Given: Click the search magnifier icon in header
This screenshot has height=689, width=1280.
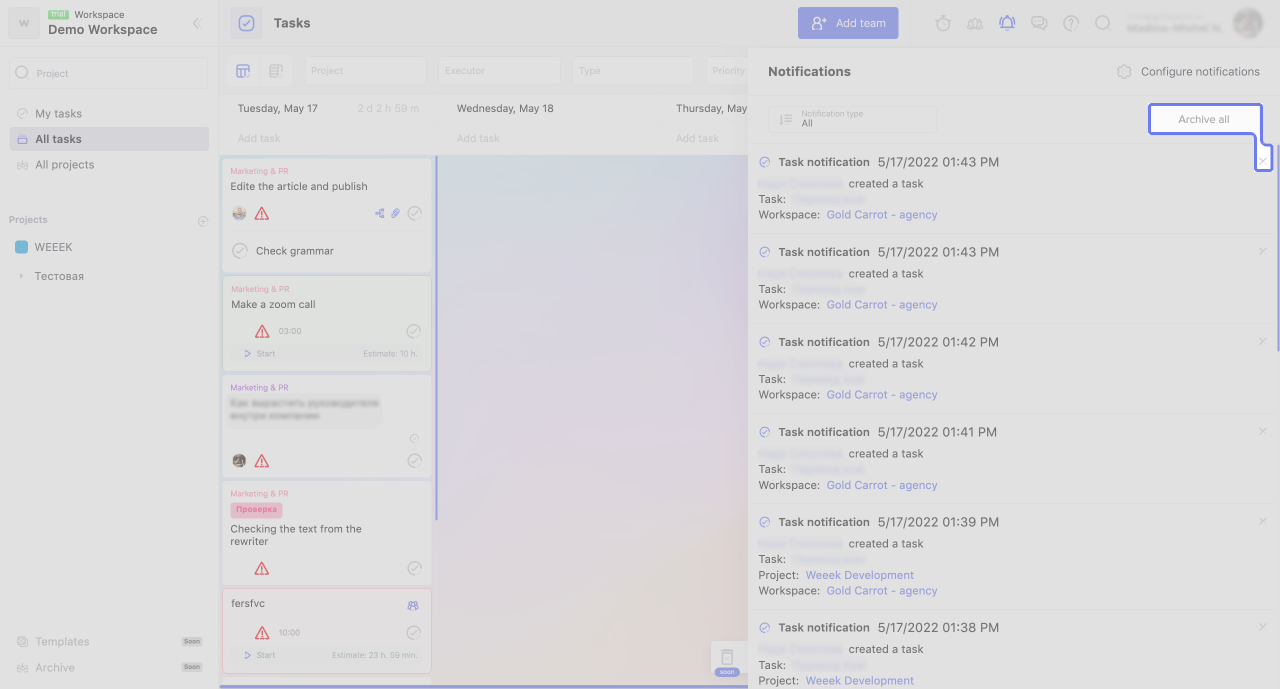Looking at the screenshot, I should coord(1103,23).
